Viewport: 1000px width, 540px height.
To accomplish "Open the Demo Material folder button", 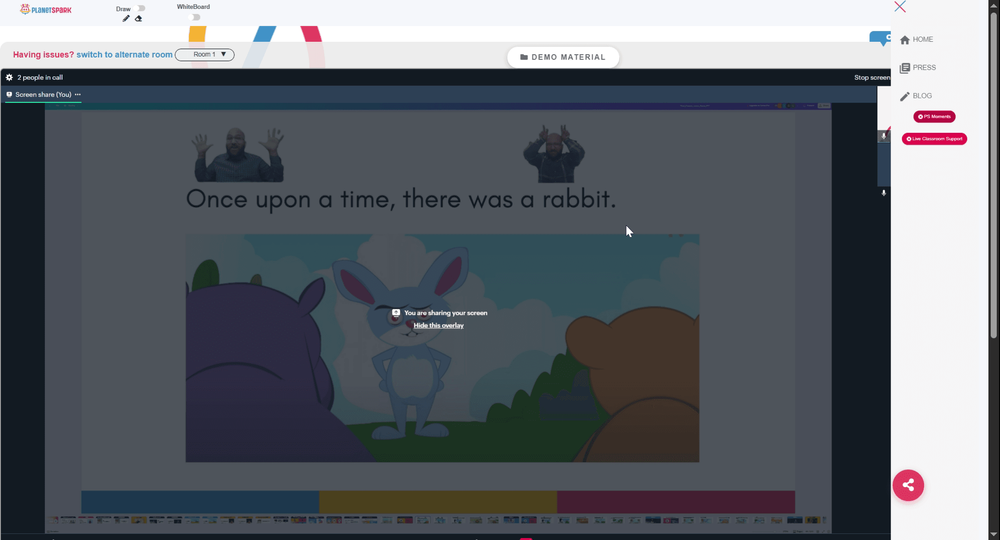I will (x=563, y=57).
